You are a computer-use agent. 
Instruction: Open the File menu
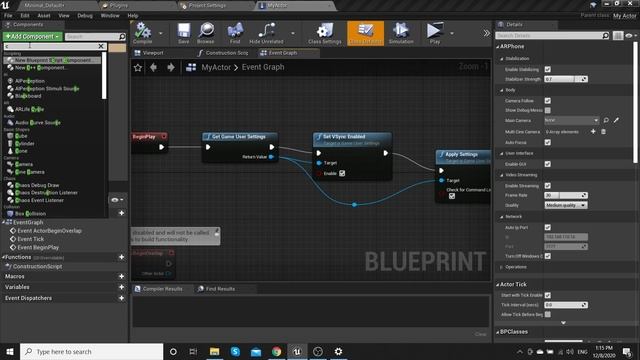coord(8,16)
